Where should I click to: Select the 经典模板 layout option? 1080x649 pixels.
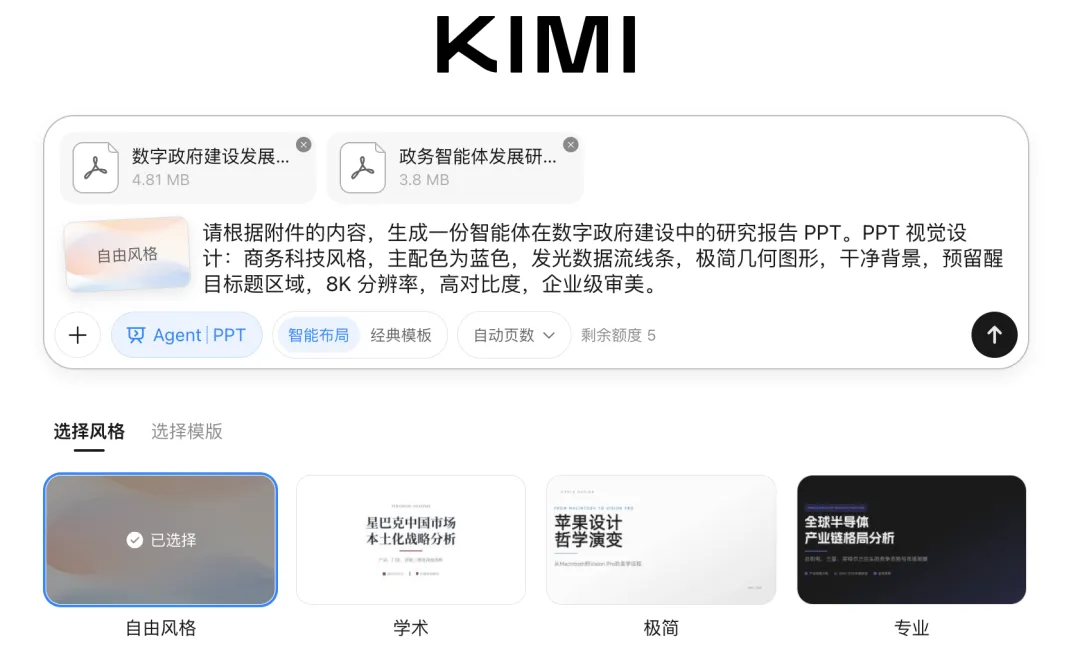click(401, 335)
